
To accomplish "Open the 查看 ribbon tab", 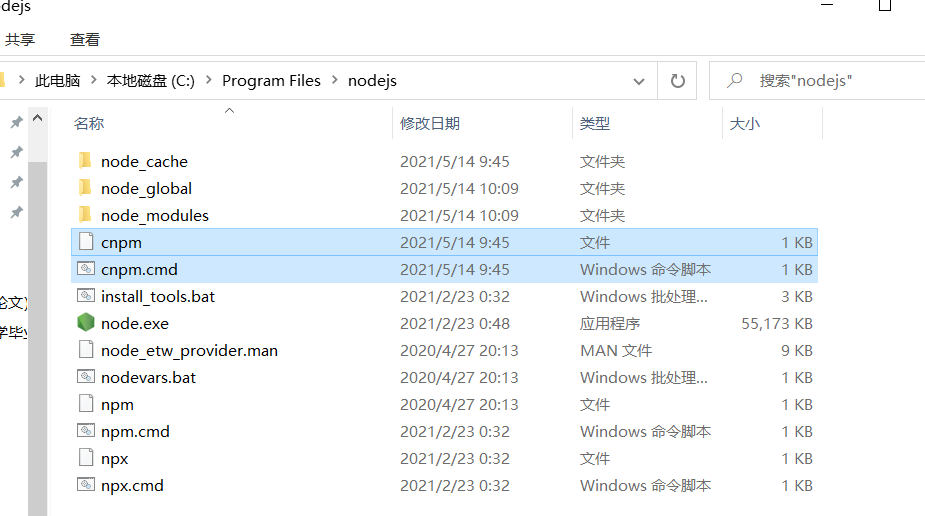I will 85,40.
